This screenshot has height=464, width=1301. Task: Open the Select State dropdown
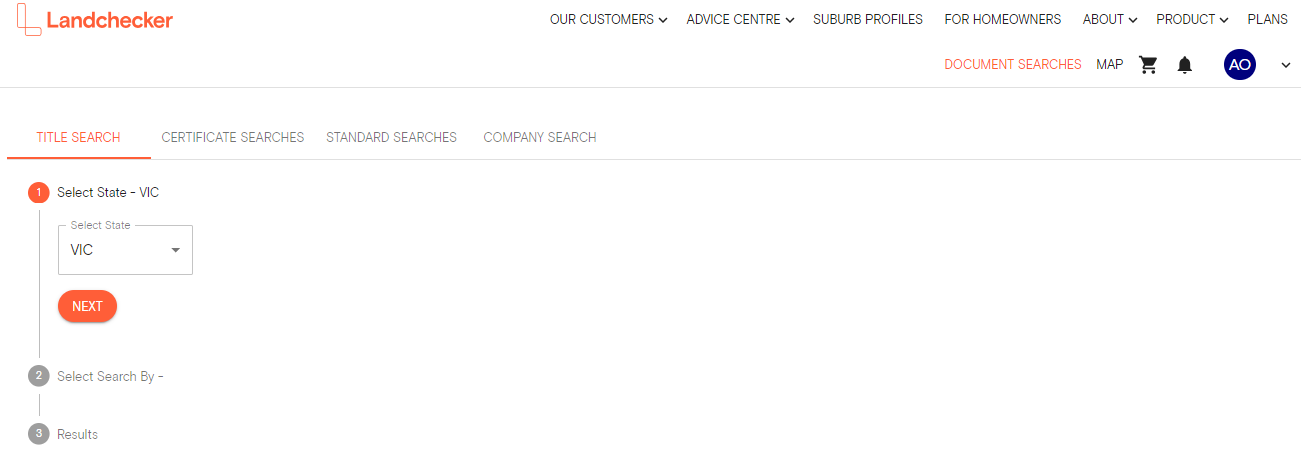tap(125, 250)
